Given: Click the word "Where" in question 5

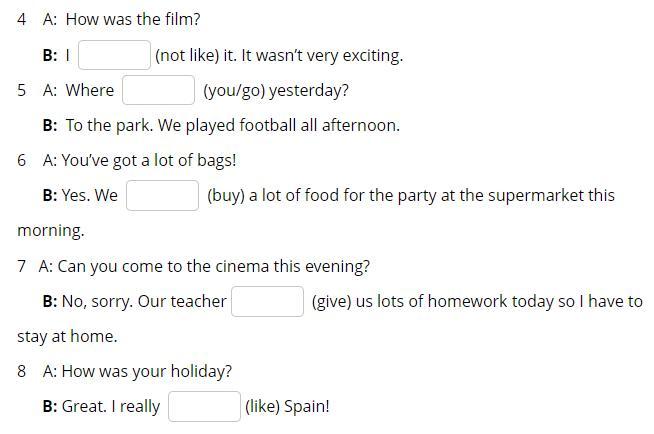Looking at the screenshot, I should pos(90,90).
